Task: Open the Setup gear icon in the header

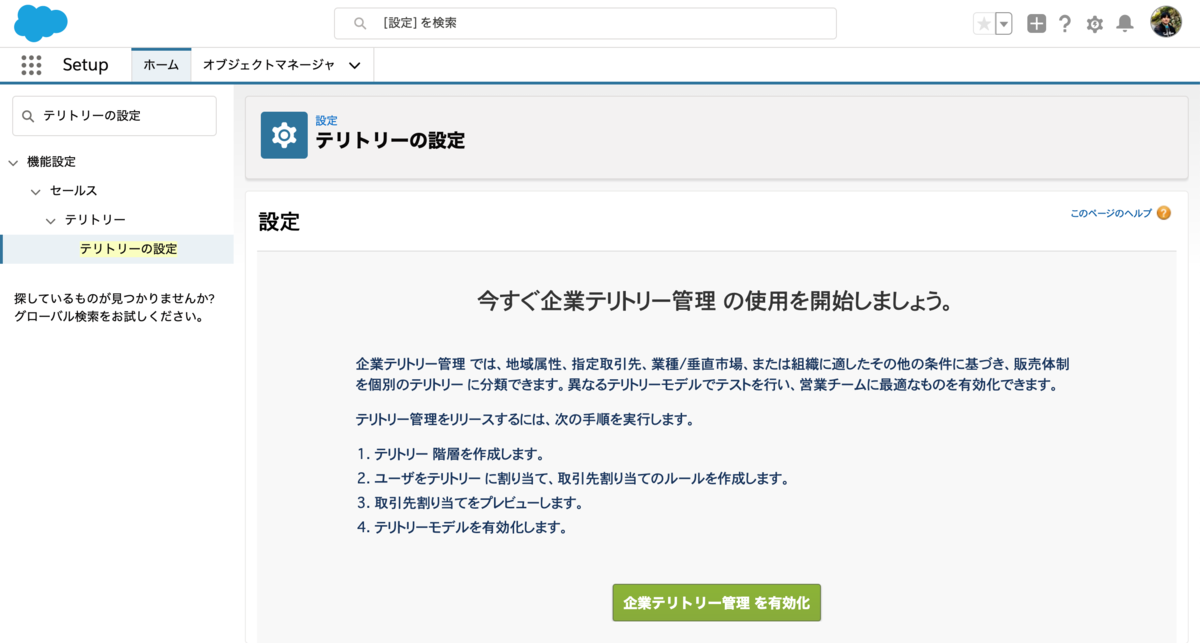Action: click(x=1094, y=23)
